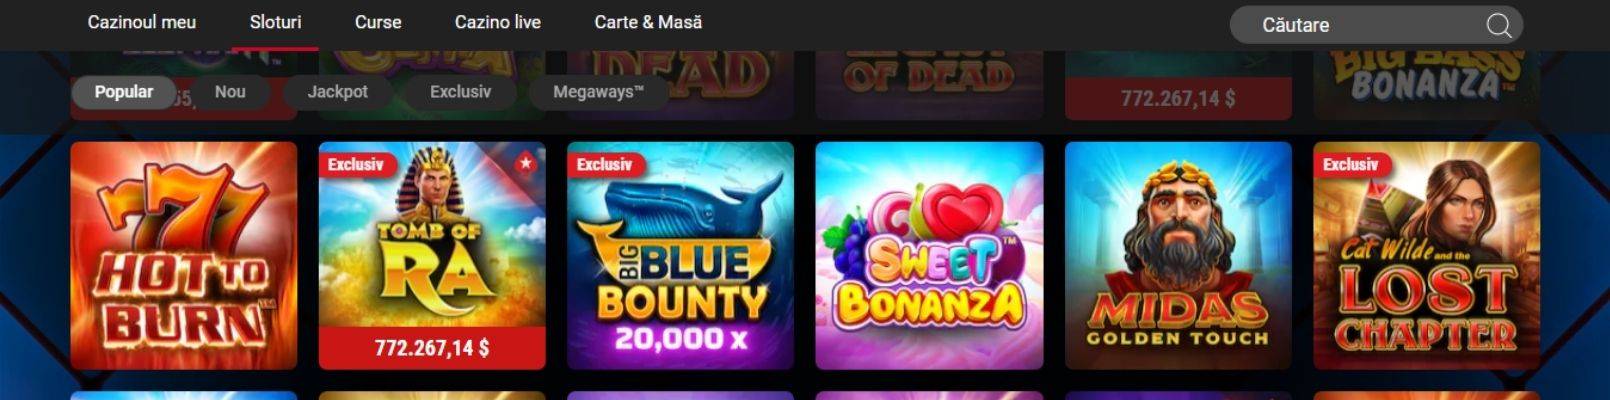1610x400 pixels.
Task: Click the search magnifier icon
Action: coord(1498,25)
